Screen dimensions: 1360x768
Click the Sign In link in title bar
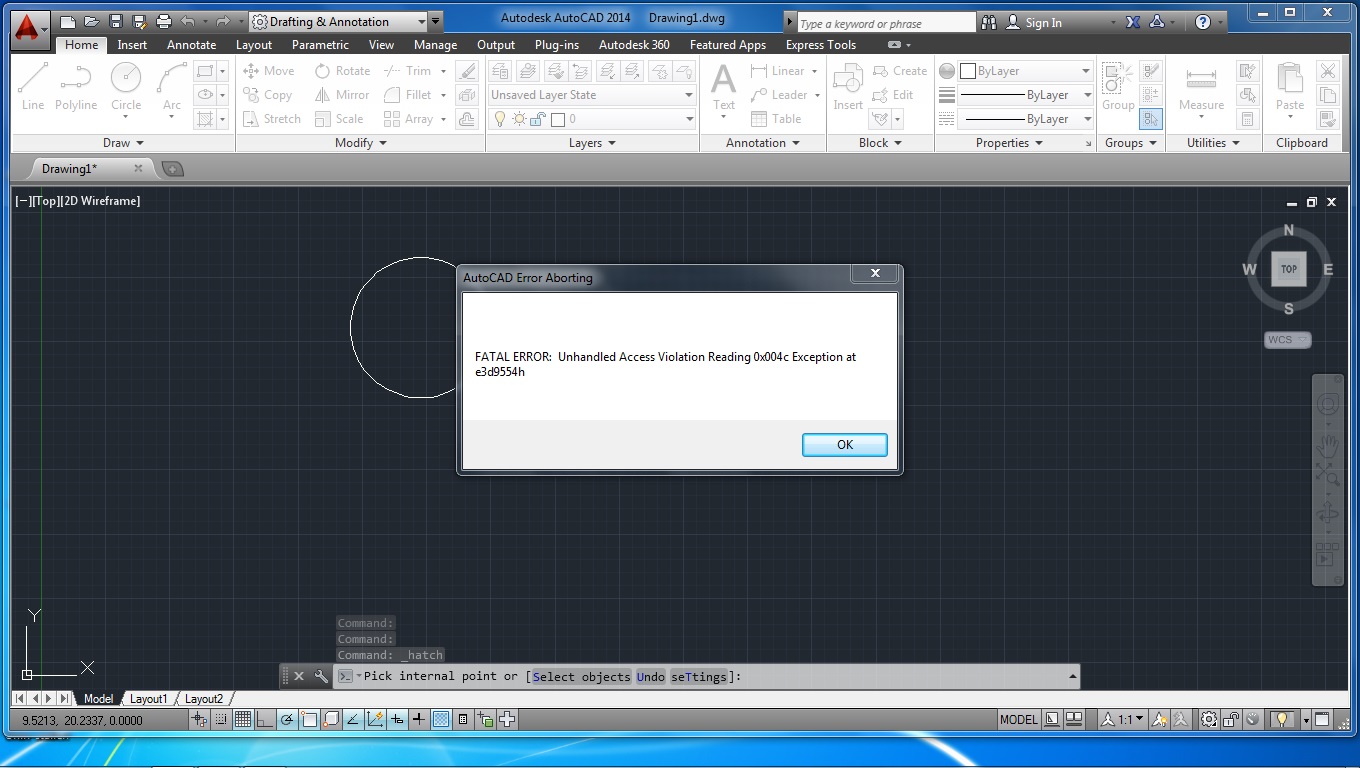click(x=1034, y=22)
